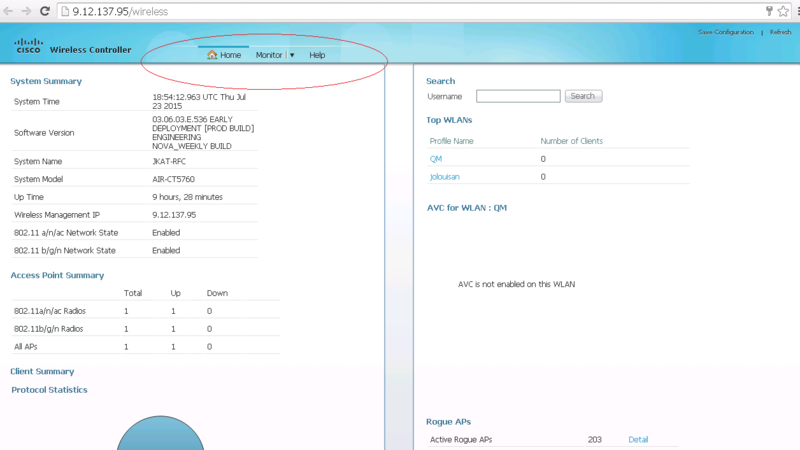Click the Username search field
This screenshot has width=800, height=450.
(518, 96)
